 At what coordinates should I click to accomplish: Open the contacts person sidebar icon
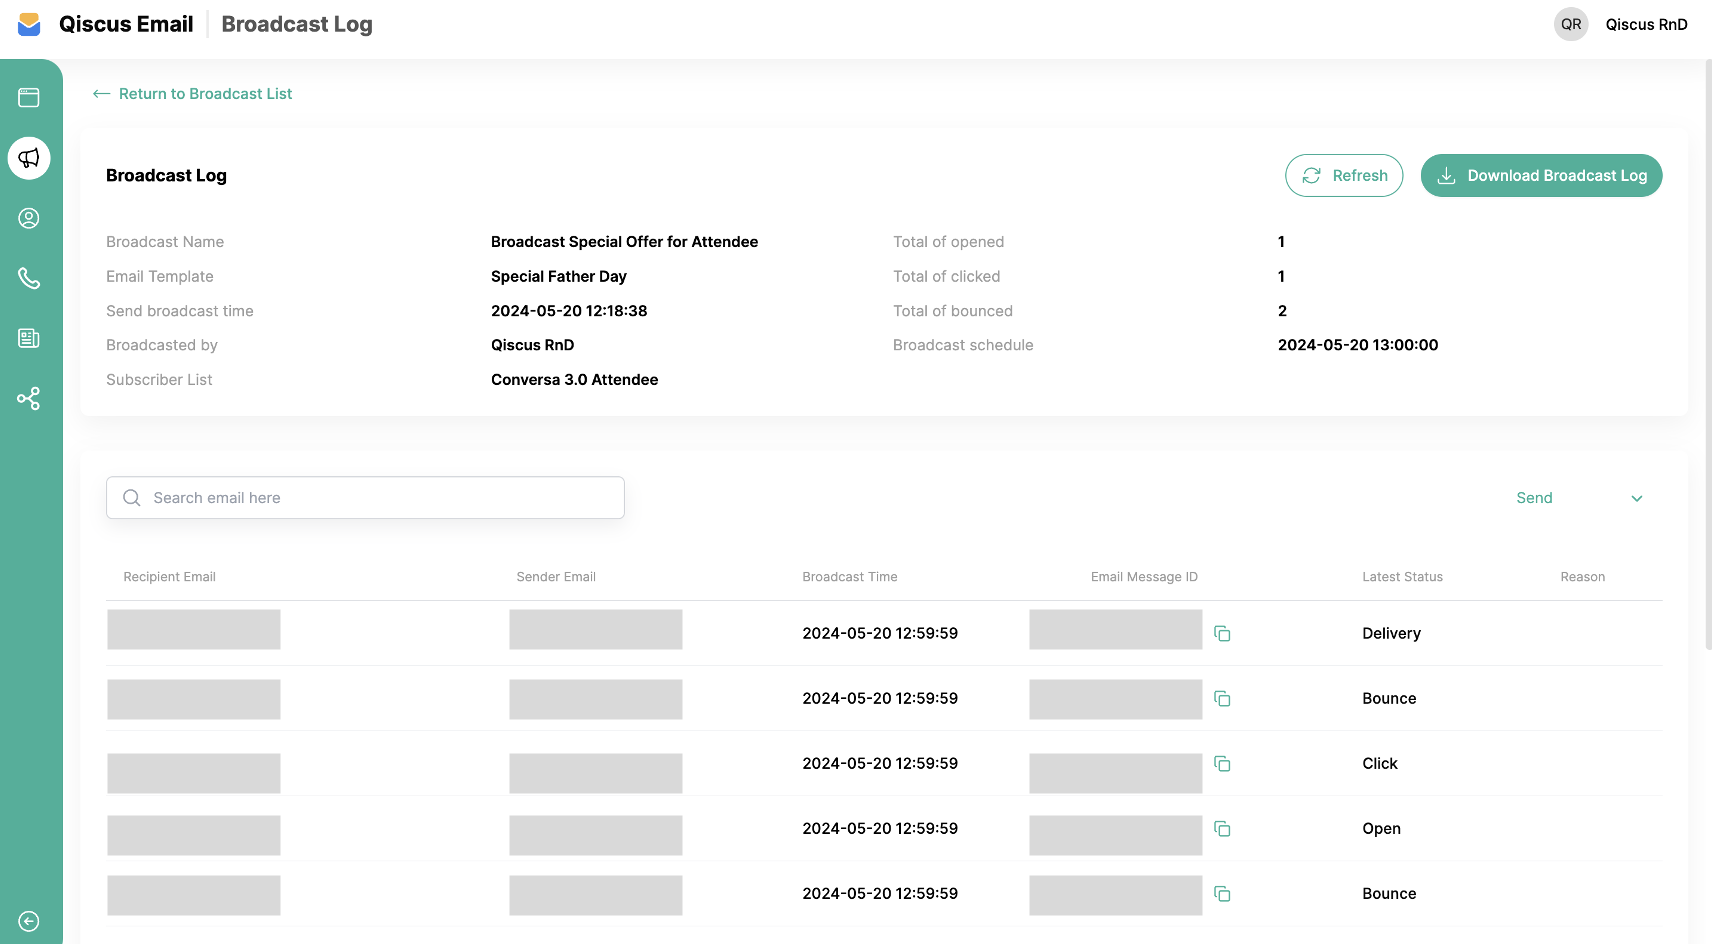coord(29,218)
